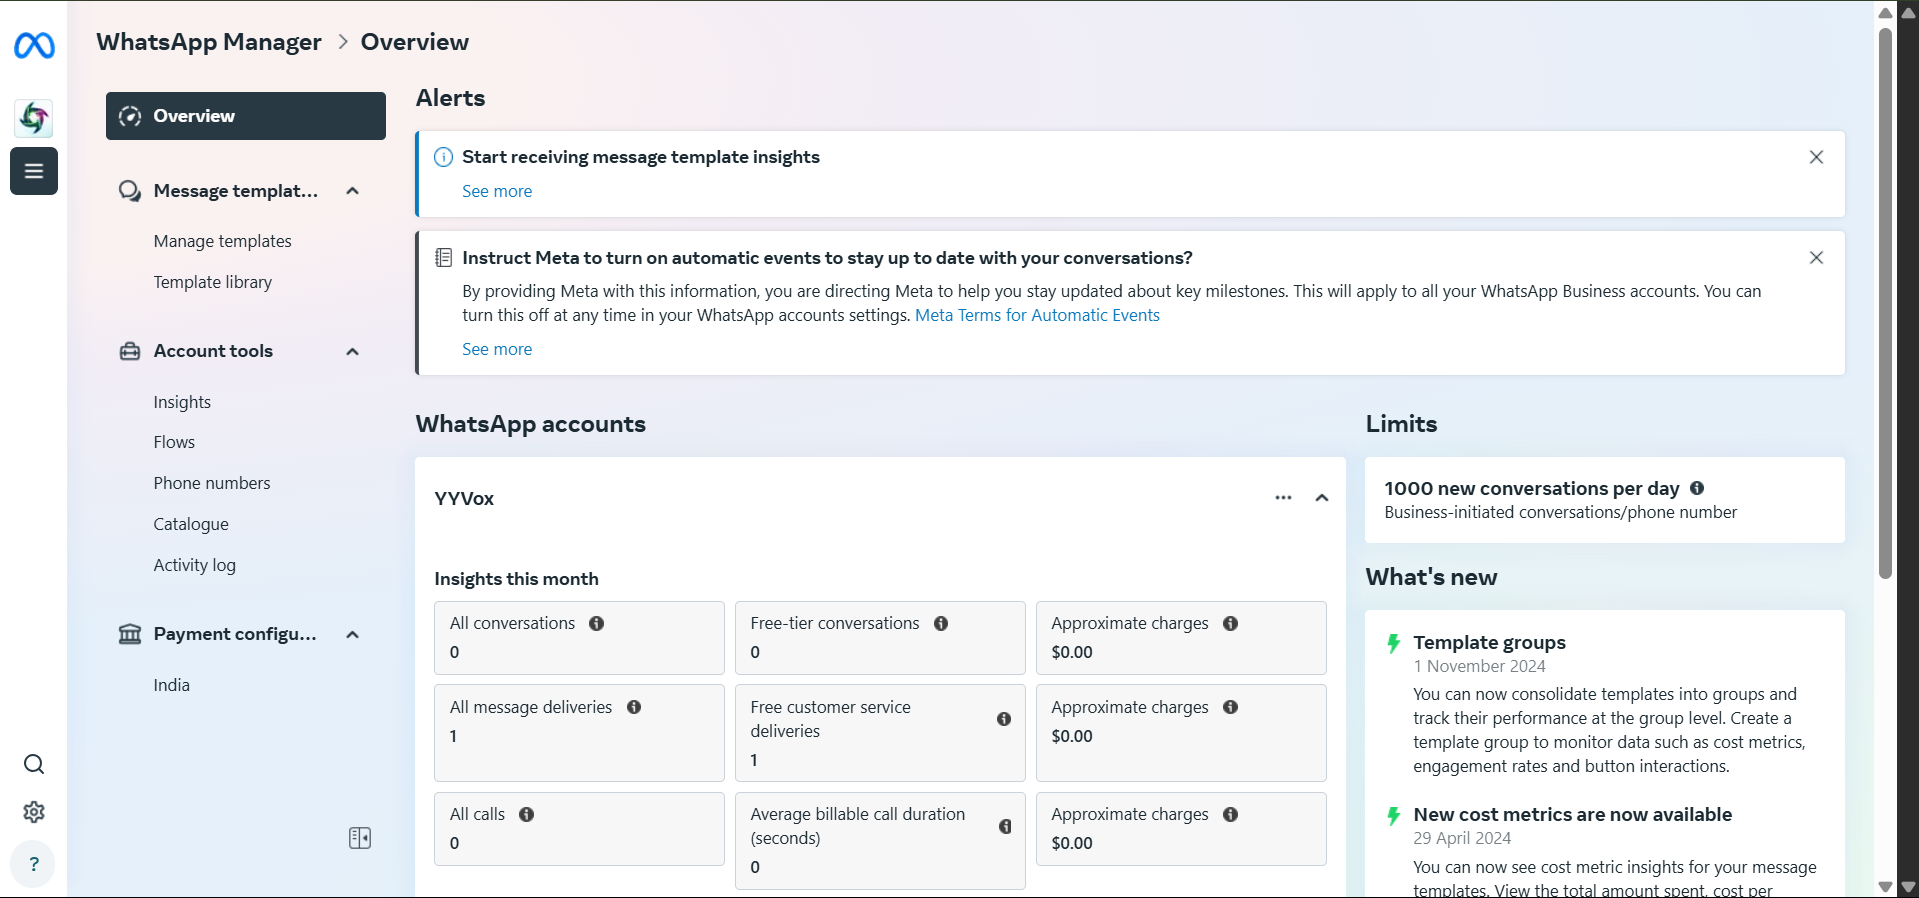Open Manage templates page
The image size is (1919, 898).
tap(222, 241)
